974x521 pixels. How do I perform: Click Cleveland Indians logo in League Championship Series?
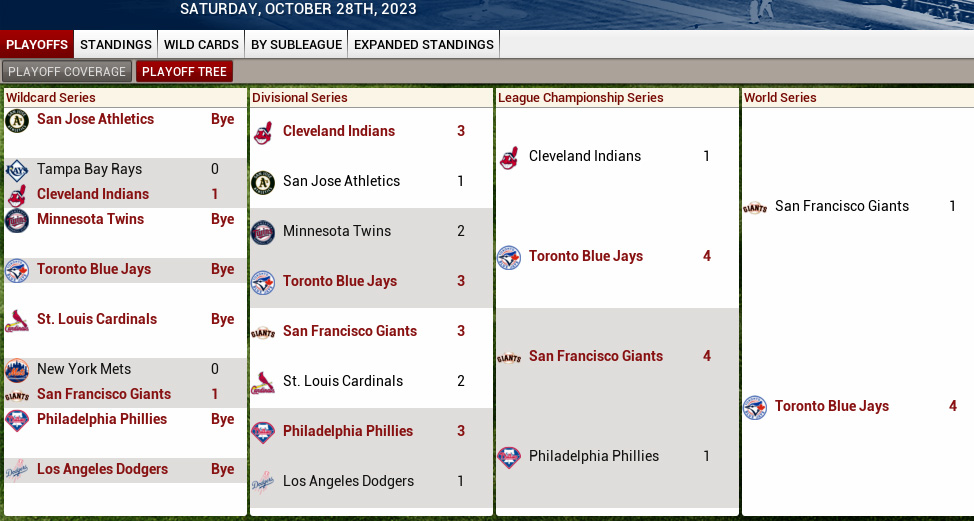coord(509,157)
